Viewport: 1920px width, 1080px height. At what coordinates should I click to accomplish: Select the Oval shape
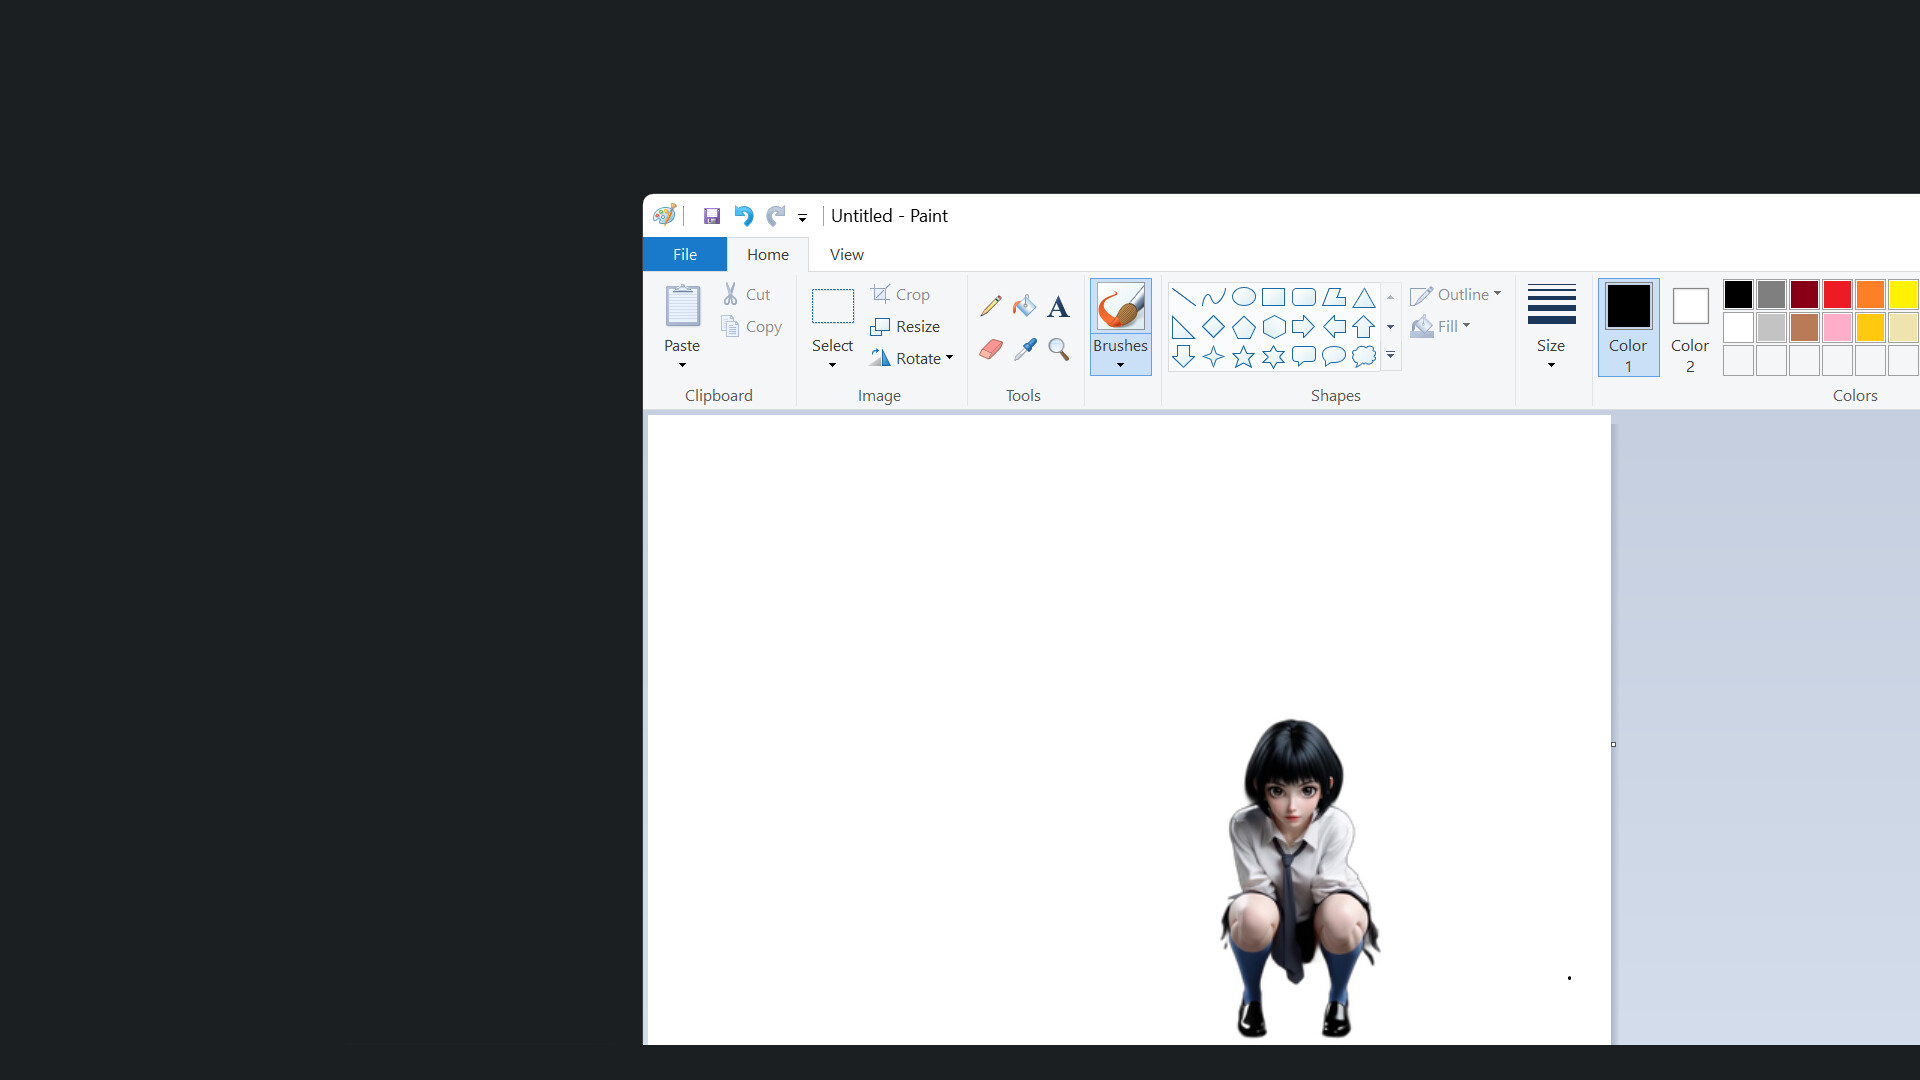pyautogui.click(x=1243, y=297)
